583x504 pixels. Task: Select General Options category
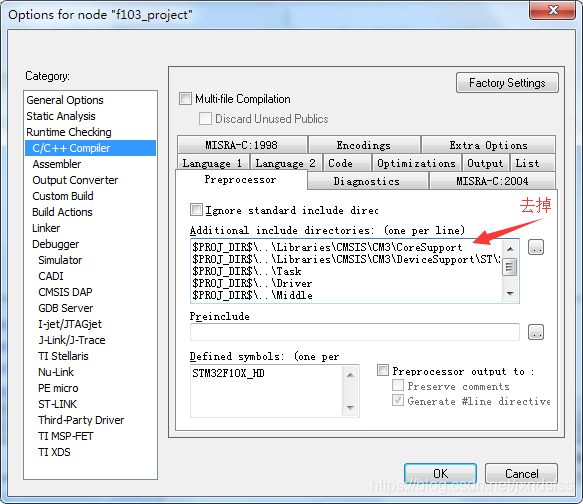click(65, 100)
